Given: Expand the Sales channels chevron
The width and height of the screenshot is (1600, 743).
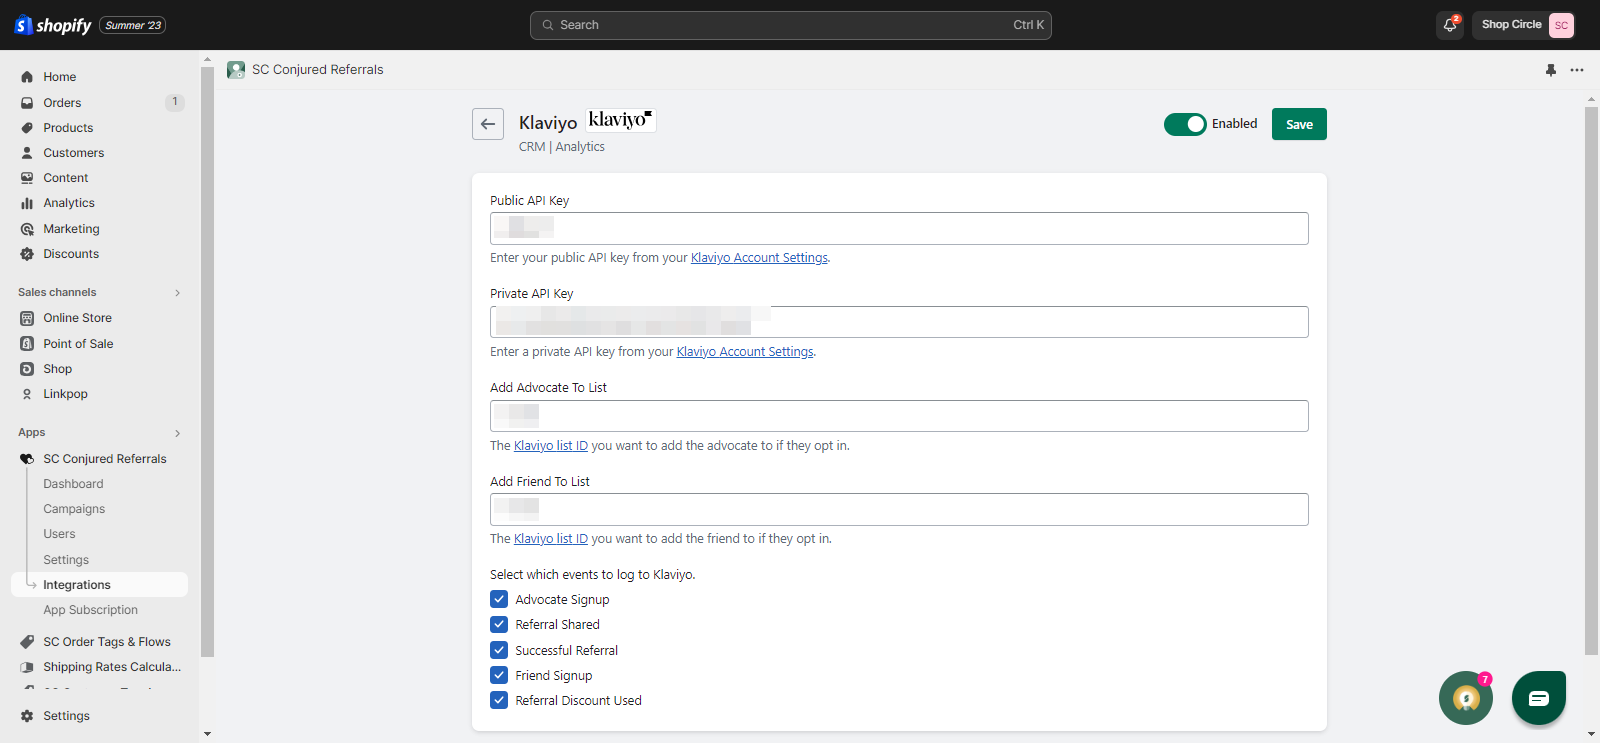Looking at the screenshot, I should 178,293.
